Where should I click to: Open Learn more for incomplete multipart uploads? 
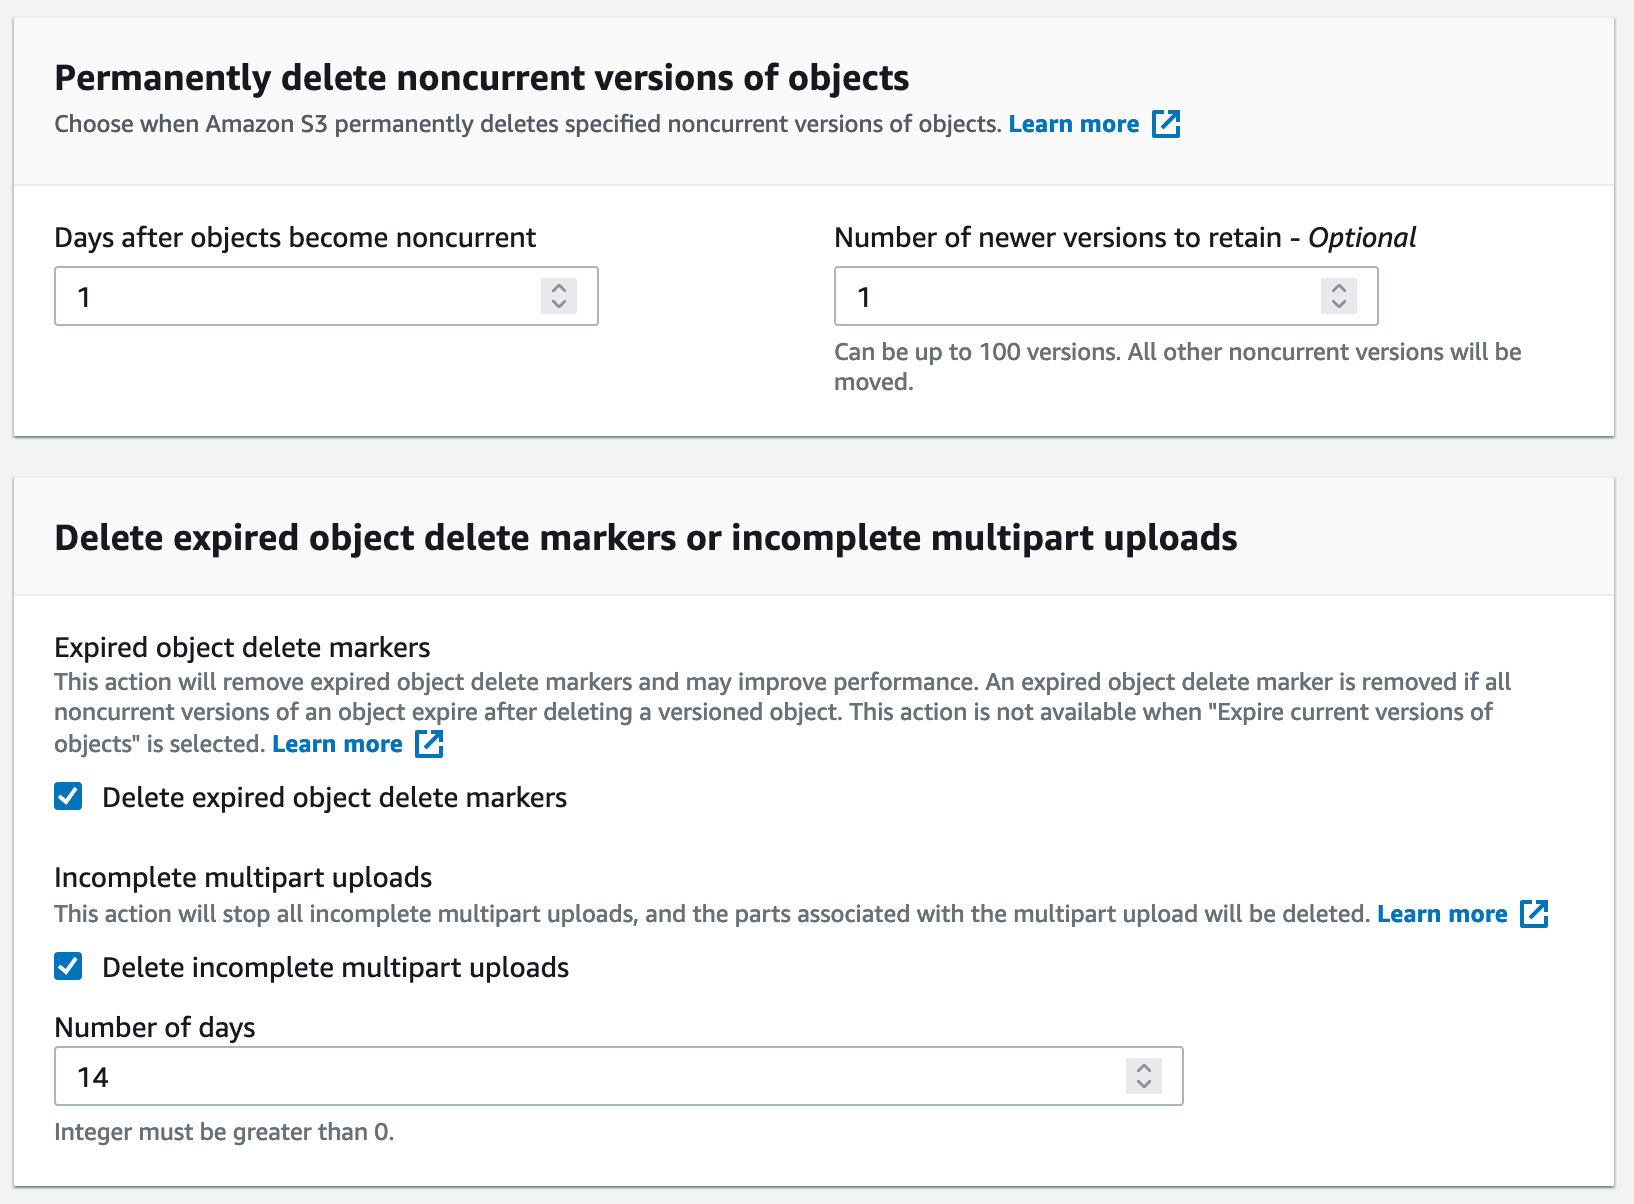tap(1442, 914)
